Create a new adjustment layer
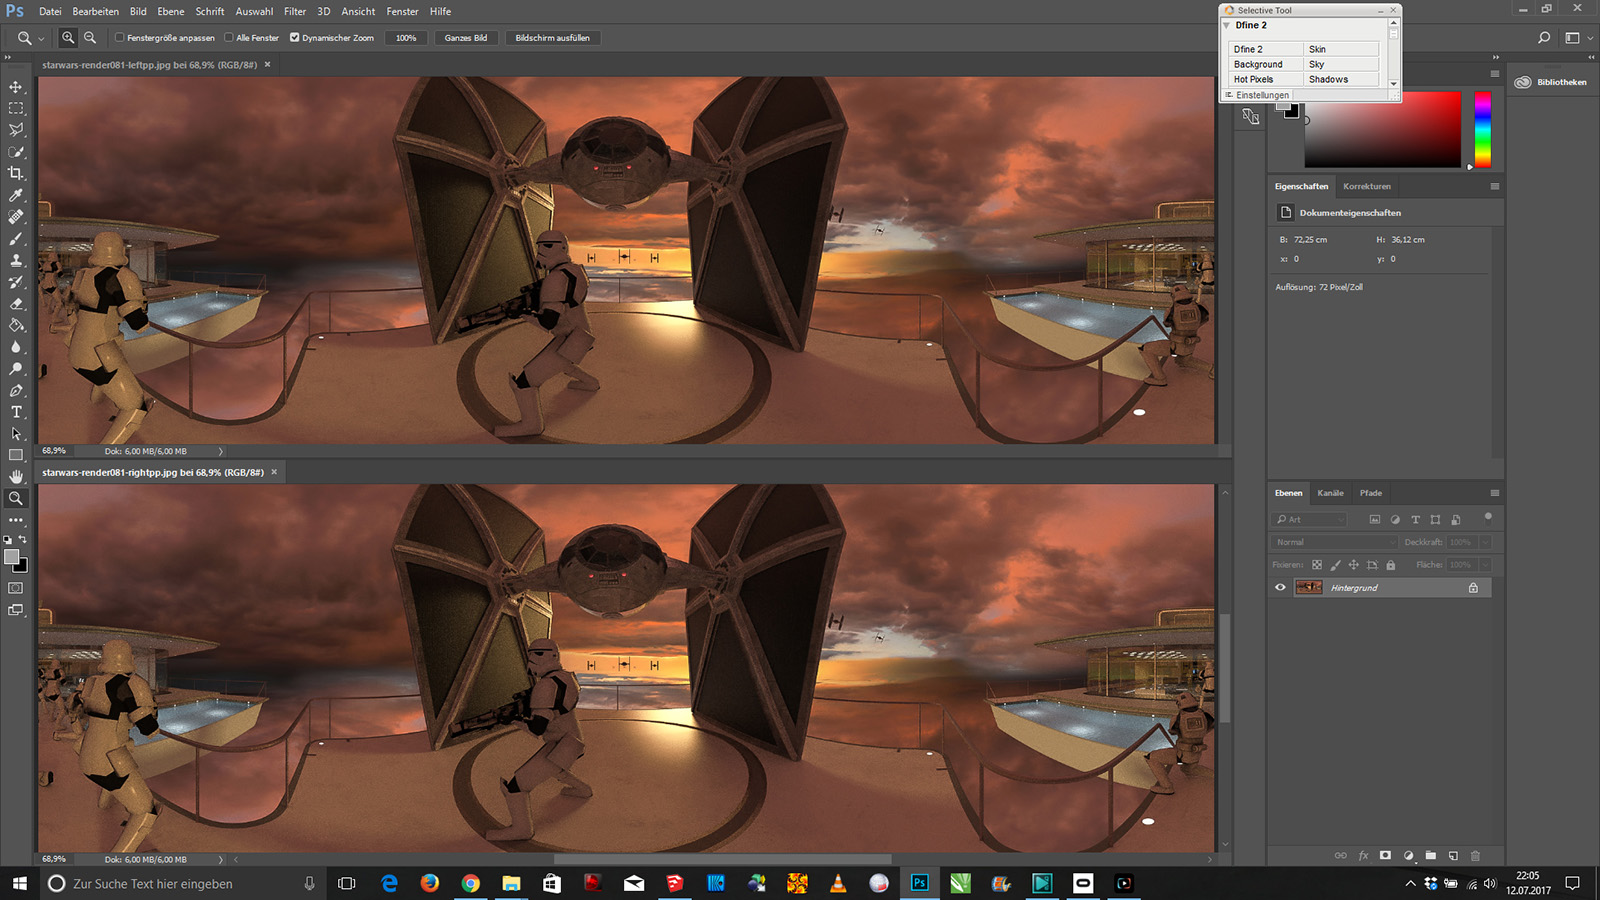 (x=1408, y=856)
